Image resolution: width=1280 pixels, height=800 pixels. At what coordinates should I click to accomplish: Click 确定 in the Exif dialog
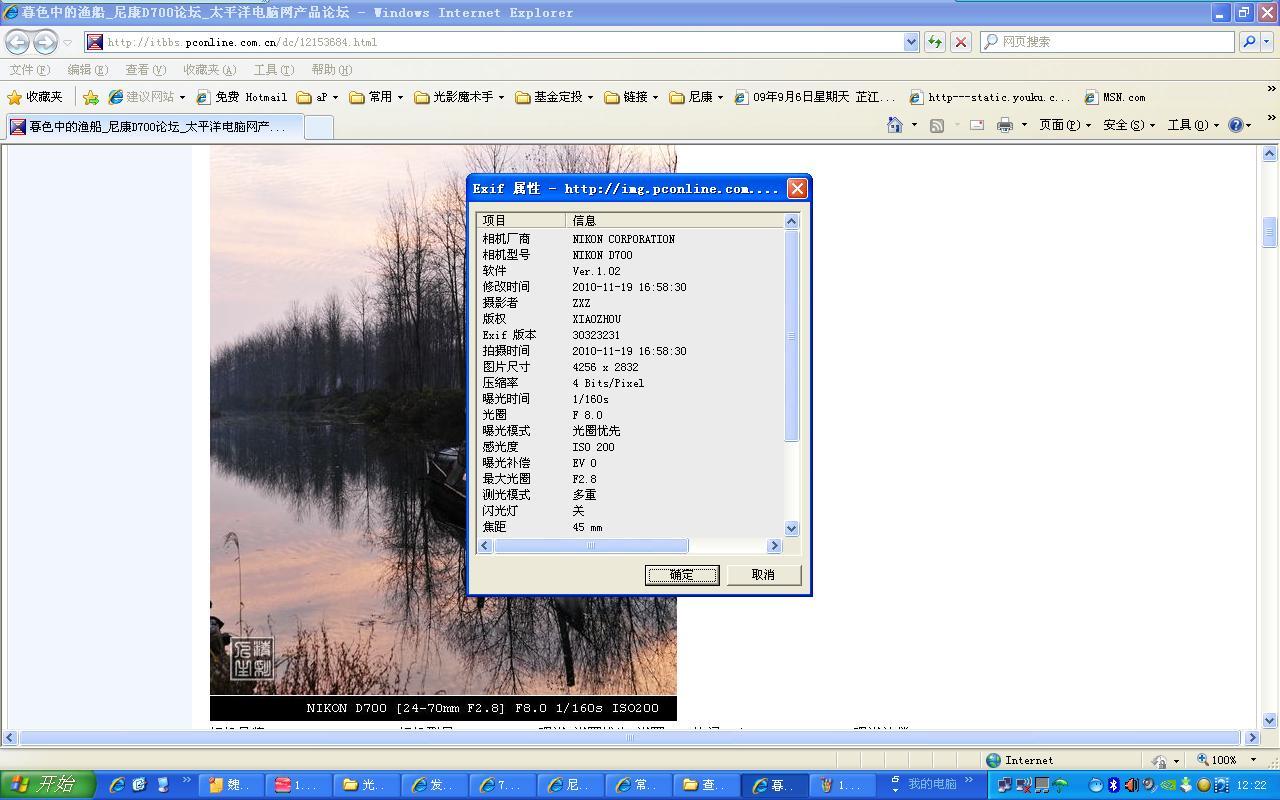coord(682,575)
